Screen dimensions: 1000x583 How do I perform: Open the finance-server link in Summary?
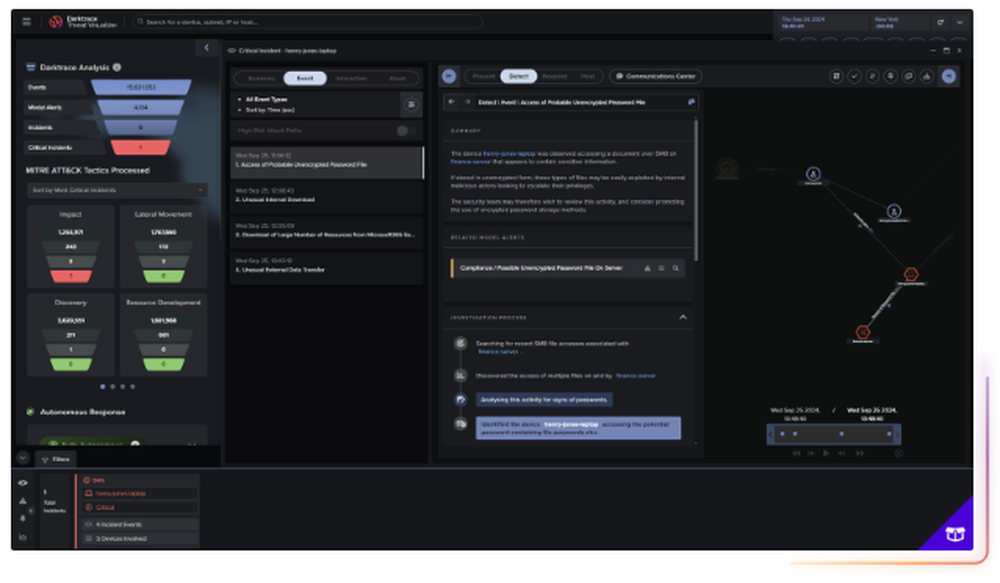[x=470, y=162]
